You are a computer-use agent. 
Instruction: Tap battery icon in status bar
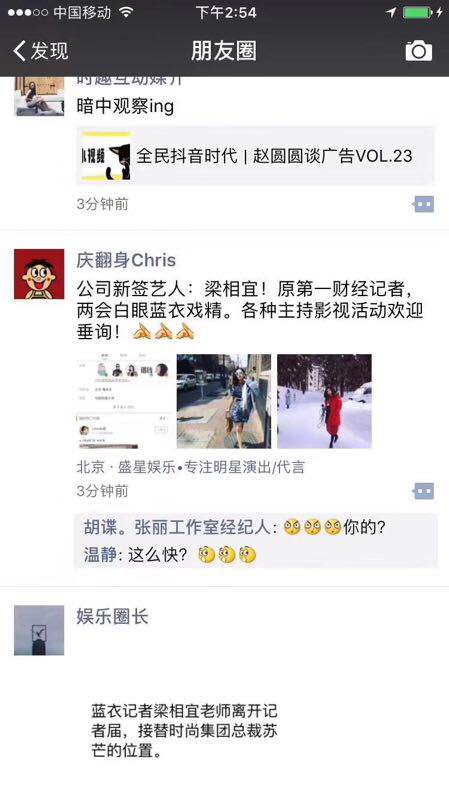[x=417, y=13]
